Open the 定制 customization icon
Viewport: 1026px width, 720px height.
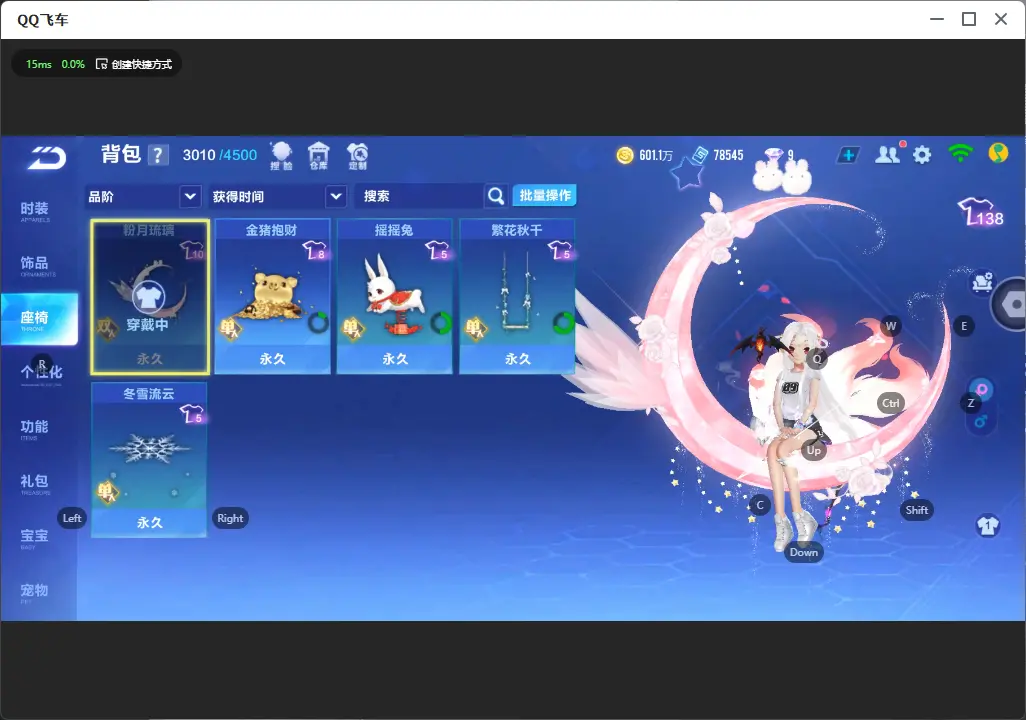[x=358, y=156]
